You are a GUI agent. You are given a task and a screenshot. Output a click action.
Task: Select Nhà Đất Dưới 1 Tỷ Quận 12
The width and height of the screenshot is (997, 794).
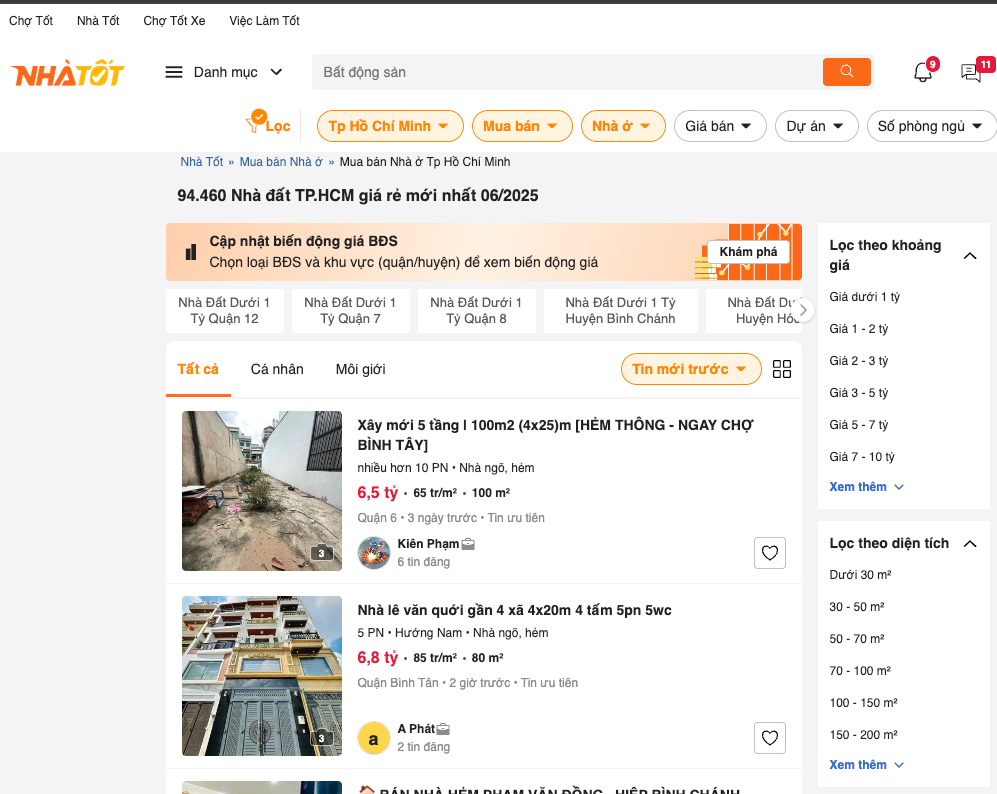tap(224, 311)
